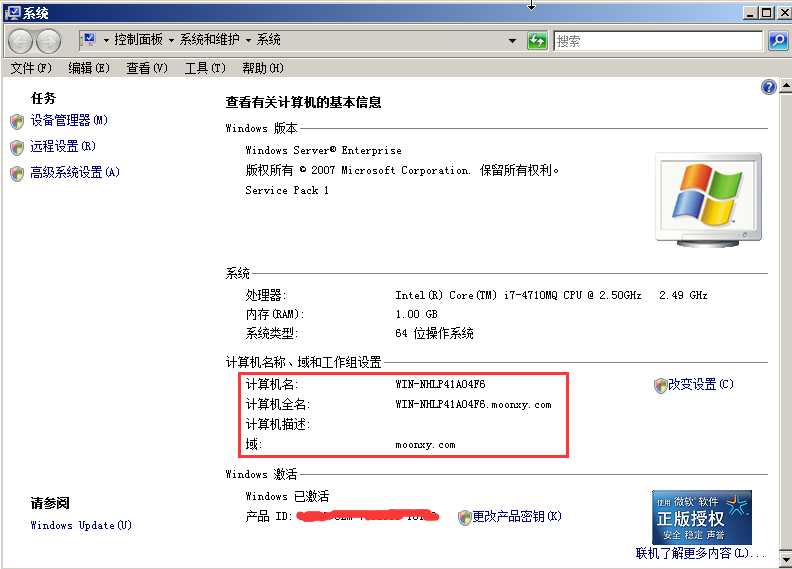Click the 正版授权 genuine software badge
The width and height of the screenshot is (792, 569).
point(702,517)
